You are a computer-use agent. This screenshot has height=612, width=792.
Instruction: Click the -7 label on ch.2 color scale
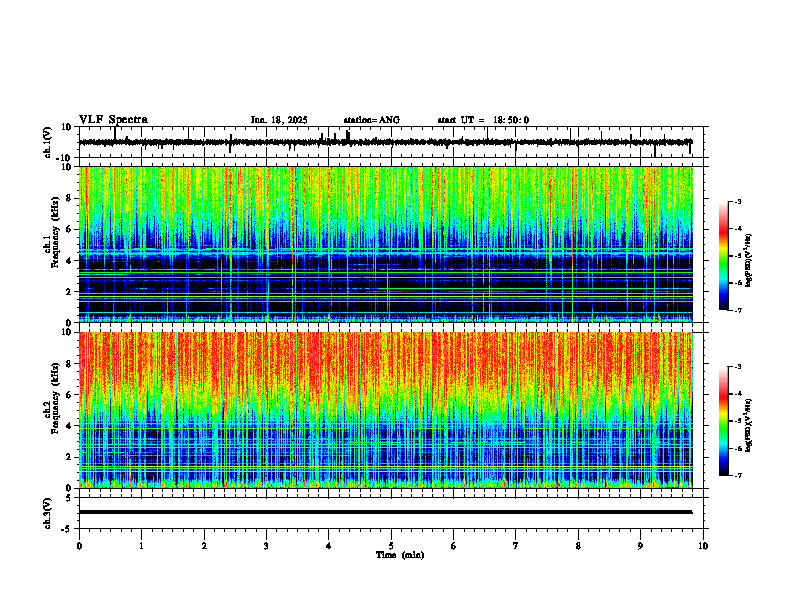pos(737,475)
